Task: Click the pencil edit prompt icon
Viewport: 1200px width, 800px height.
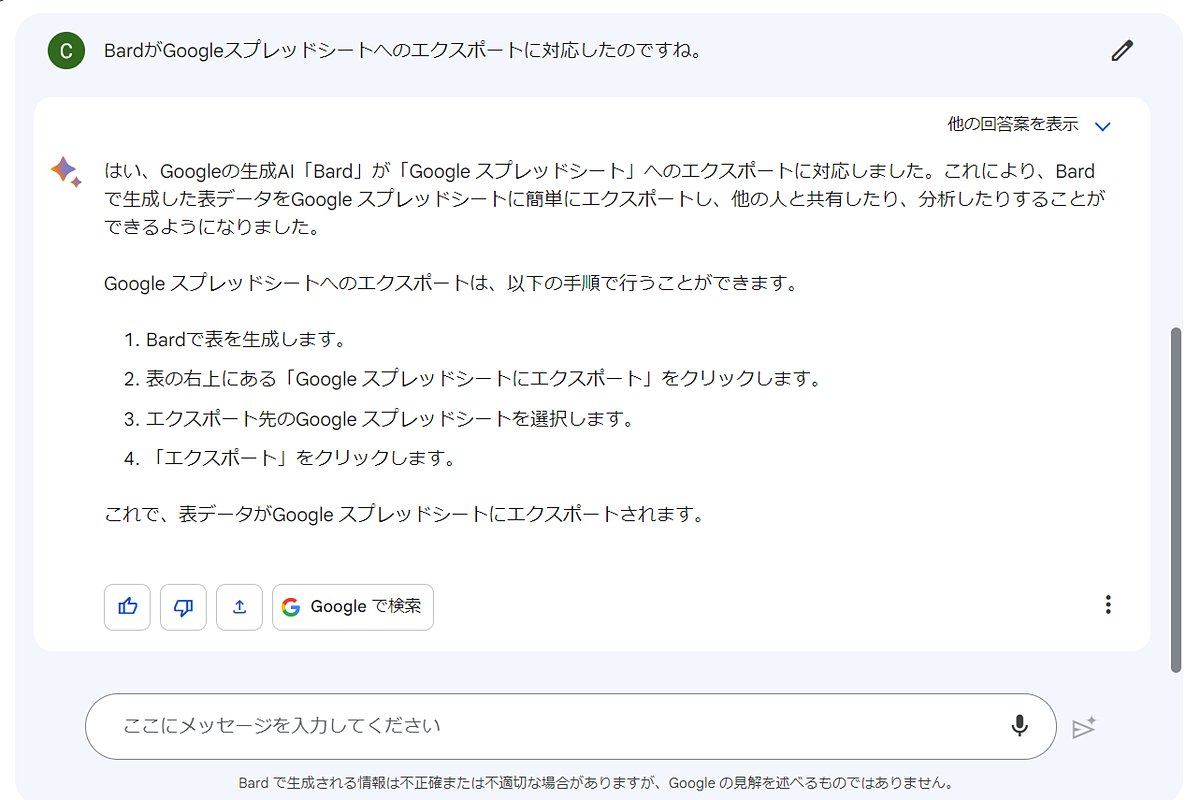Action: [x=1122, y=51]
